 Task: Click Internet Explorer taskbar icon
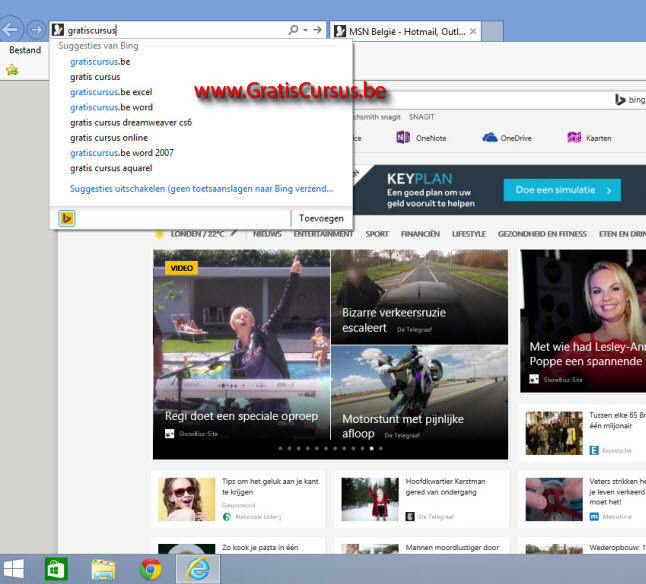point(198,569)
